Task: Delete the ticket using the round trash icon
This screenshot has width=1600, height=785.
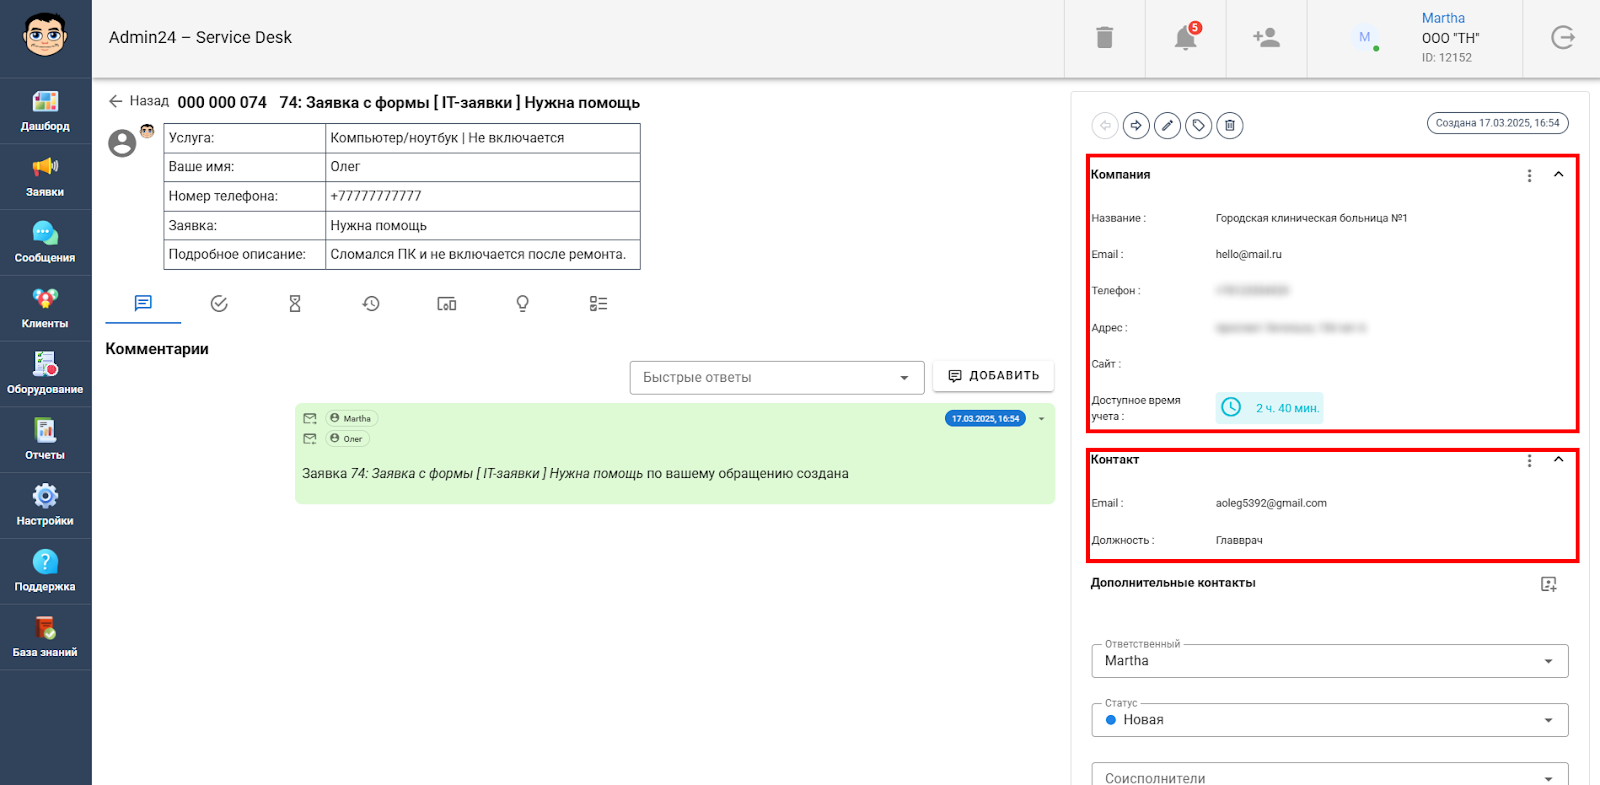Action: [x=1230, y=125]
